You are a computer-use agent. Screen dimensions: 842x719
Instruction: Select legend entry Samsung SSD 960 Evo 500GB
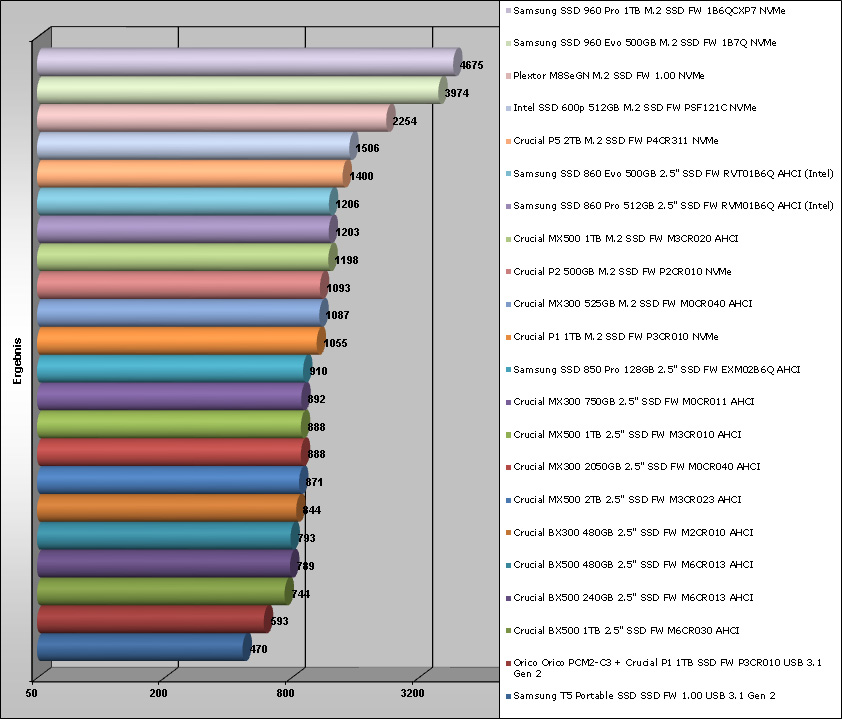(x=644, y=43)
